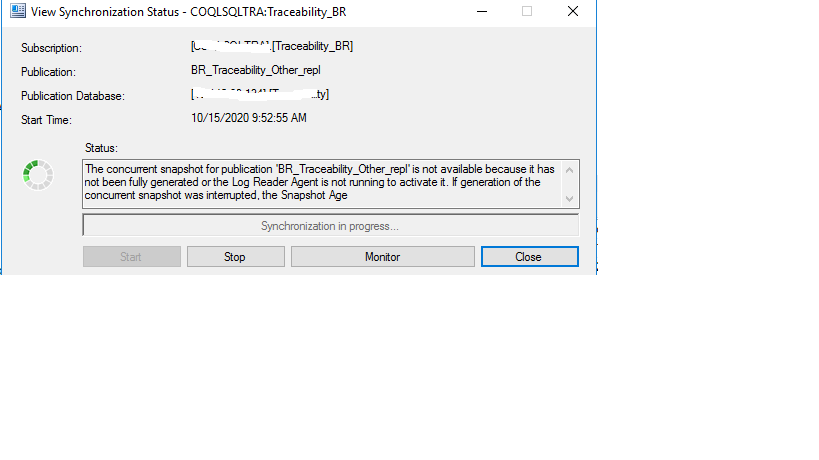Click the grayed-out Start button

132,257
